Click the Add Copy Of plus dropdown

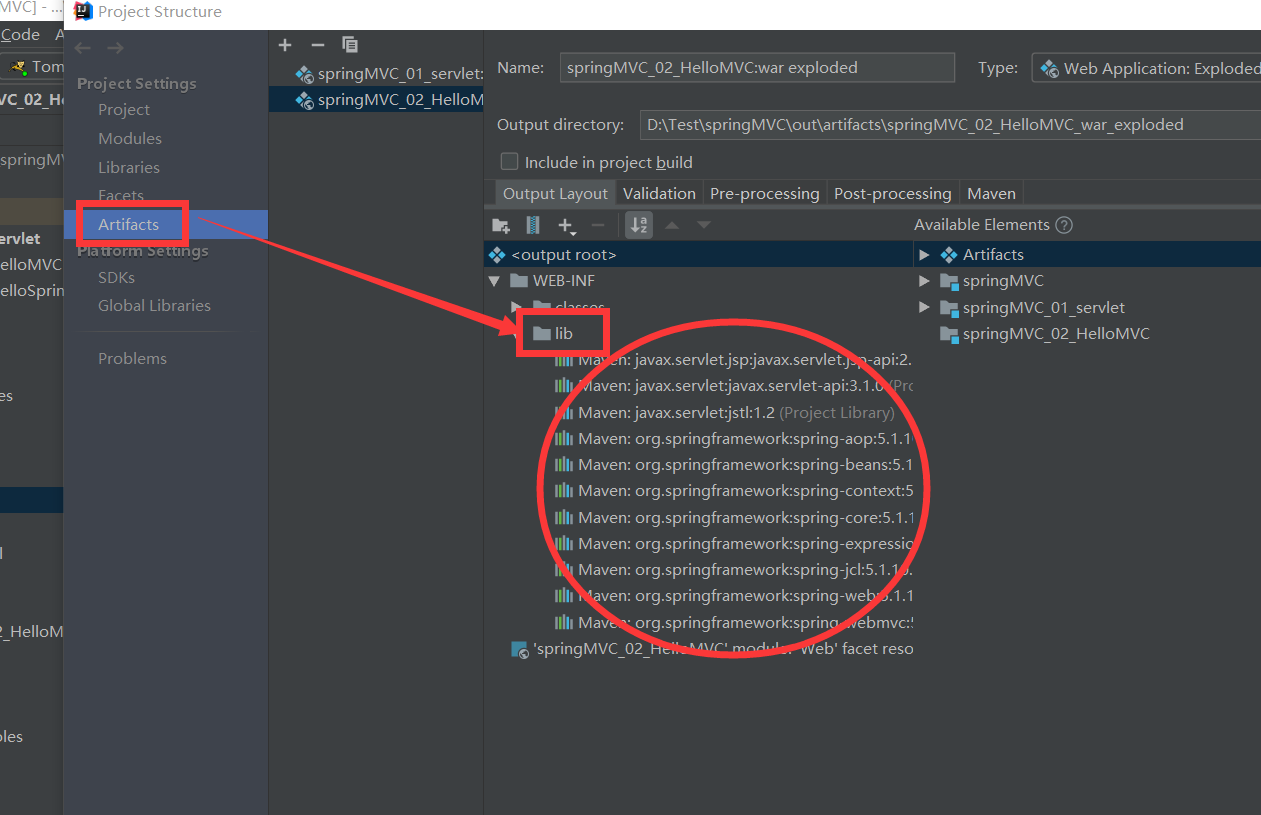(x=566, y=226)
